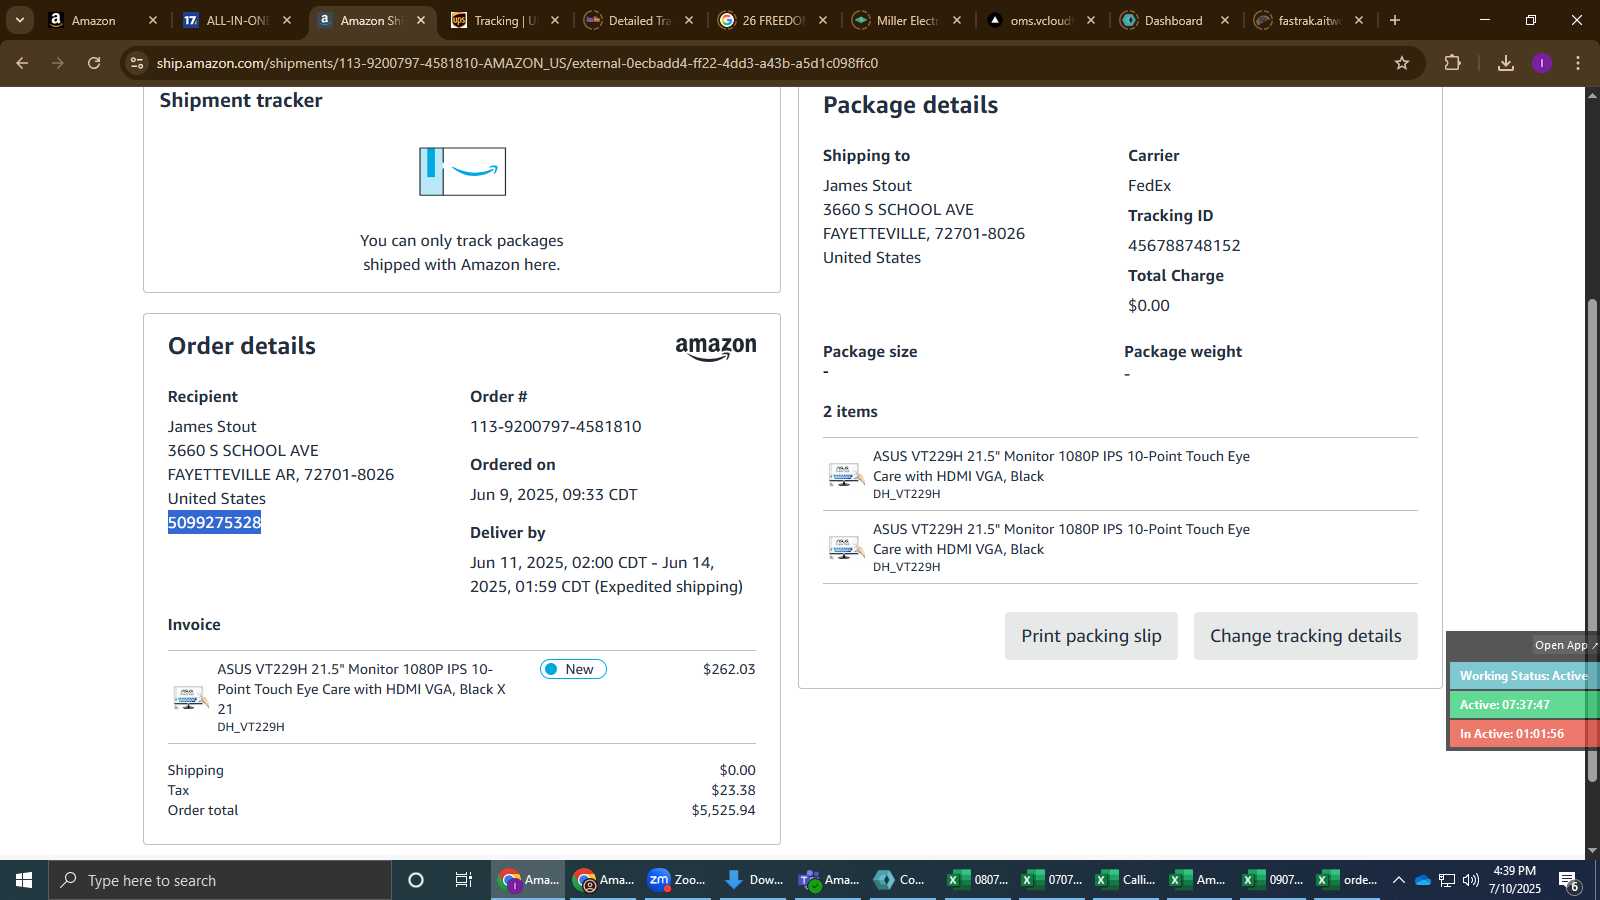Open the Downloads taskbar item
Image resolution: width=1600 pixels, height=900 pixels.
pos(753,880)
